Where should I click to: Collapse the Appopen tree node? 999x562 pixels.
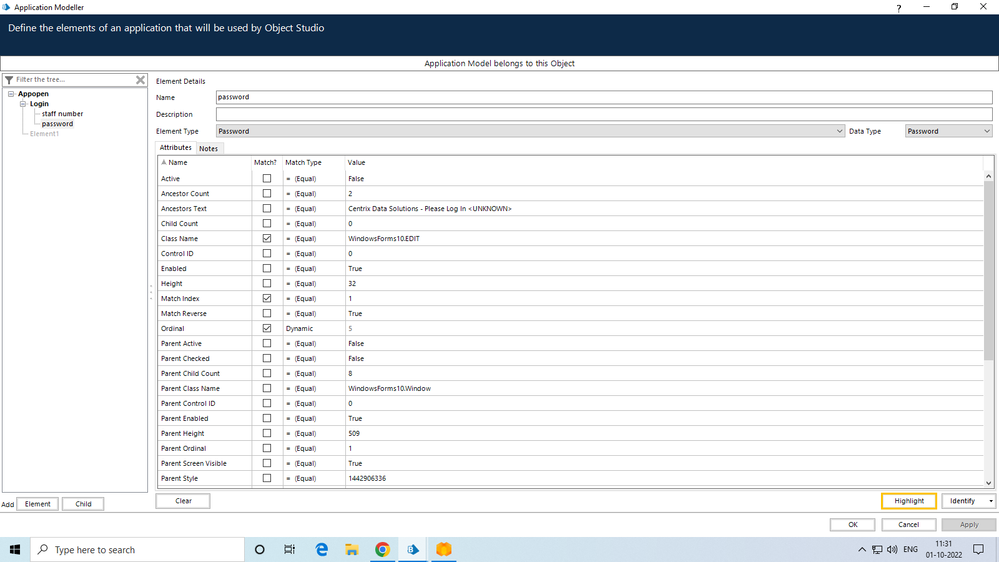(11, 94)
